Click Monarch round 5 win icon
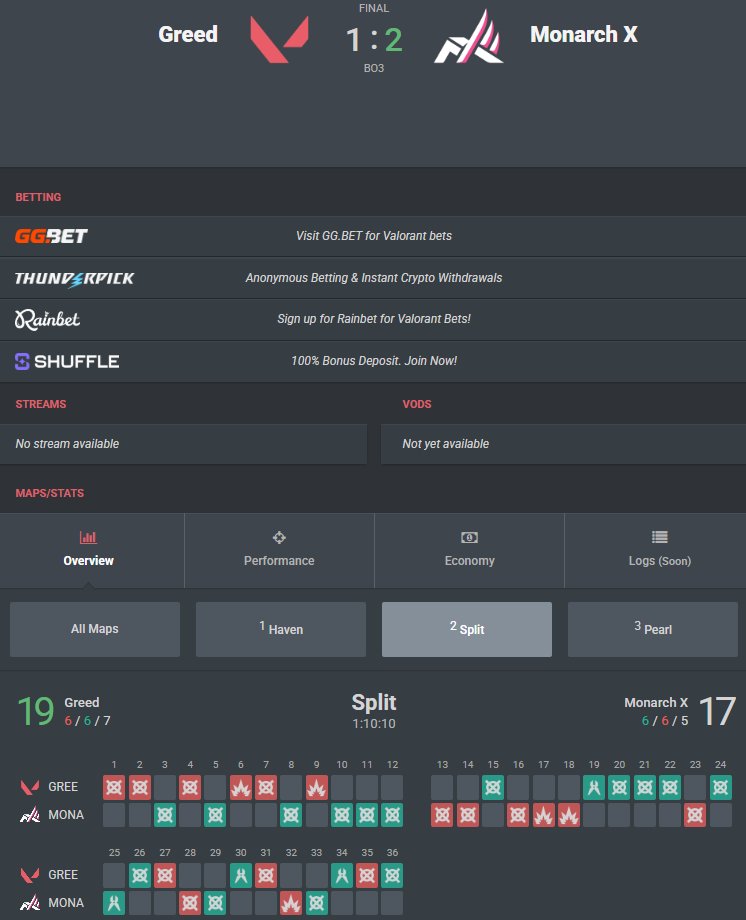The height and width of the screenshot is (920, 746). 215,815
